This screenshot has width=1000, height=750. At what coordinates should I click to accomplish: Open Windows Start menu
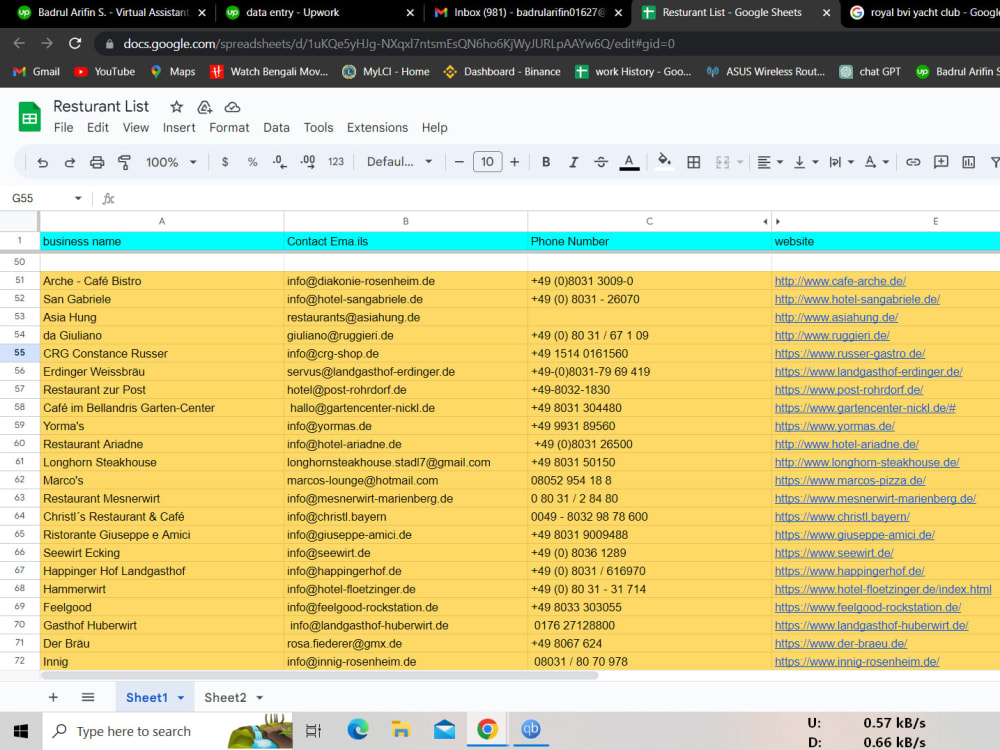coord(21,731)
